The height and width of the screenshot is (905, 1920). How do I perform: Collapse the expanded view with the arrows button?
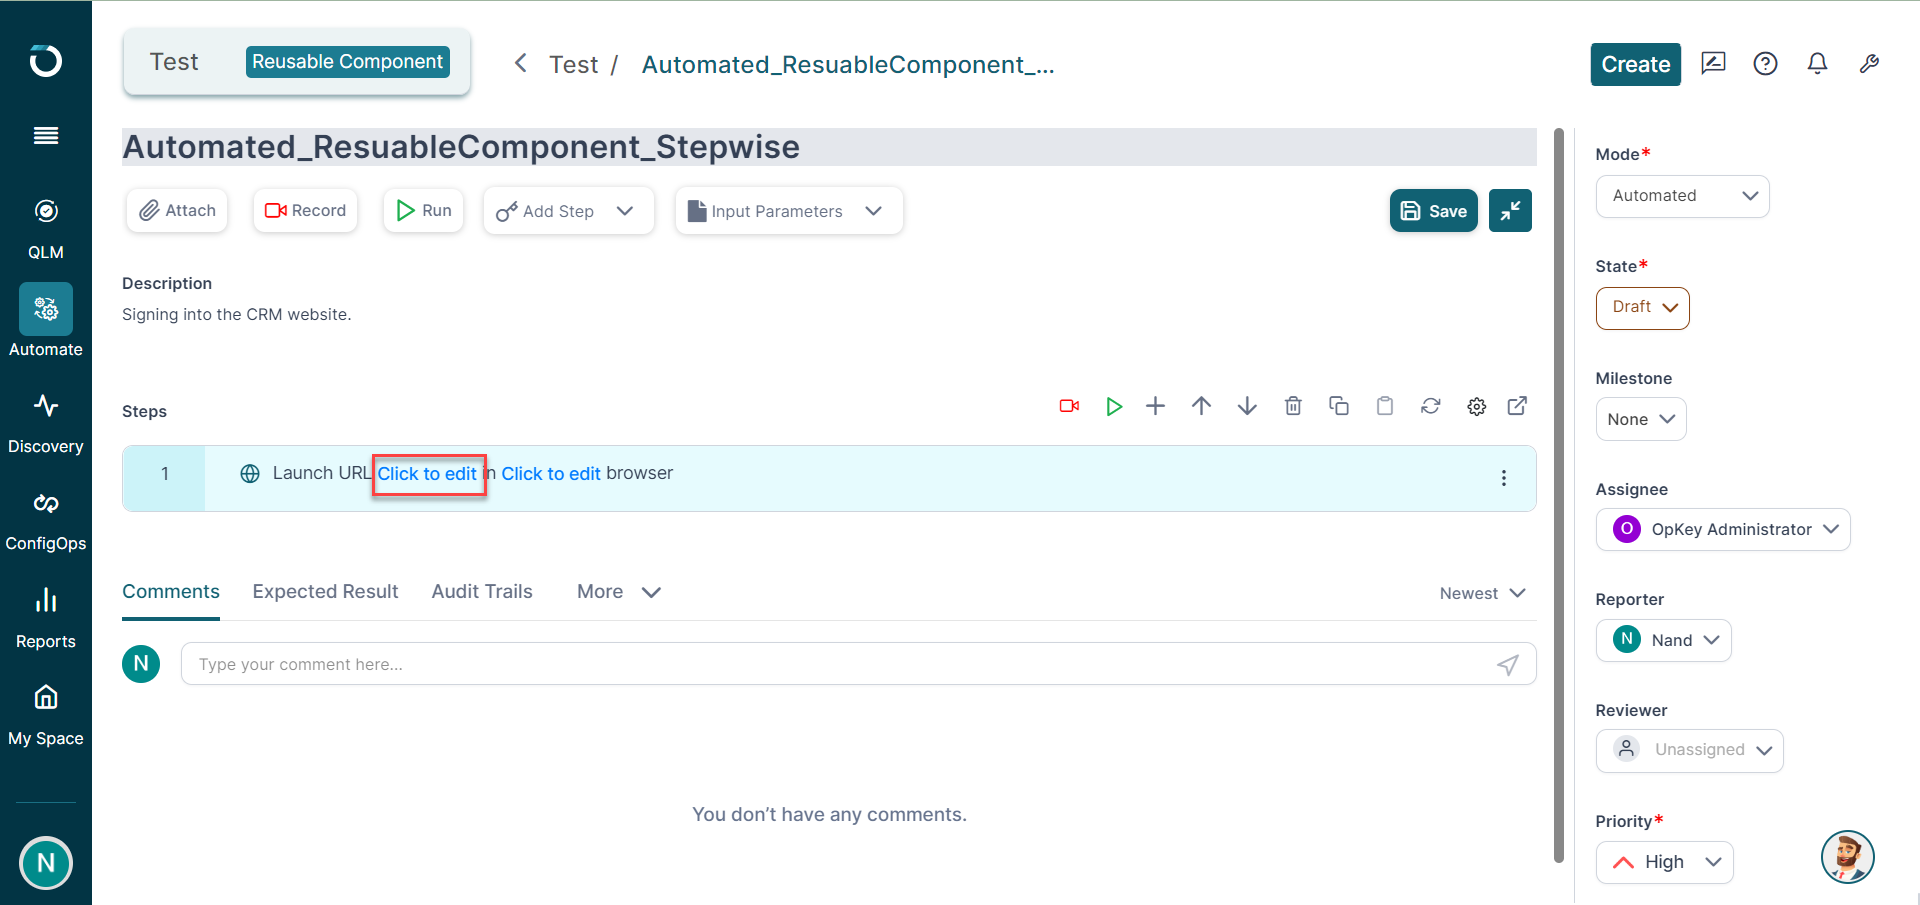1510,210
